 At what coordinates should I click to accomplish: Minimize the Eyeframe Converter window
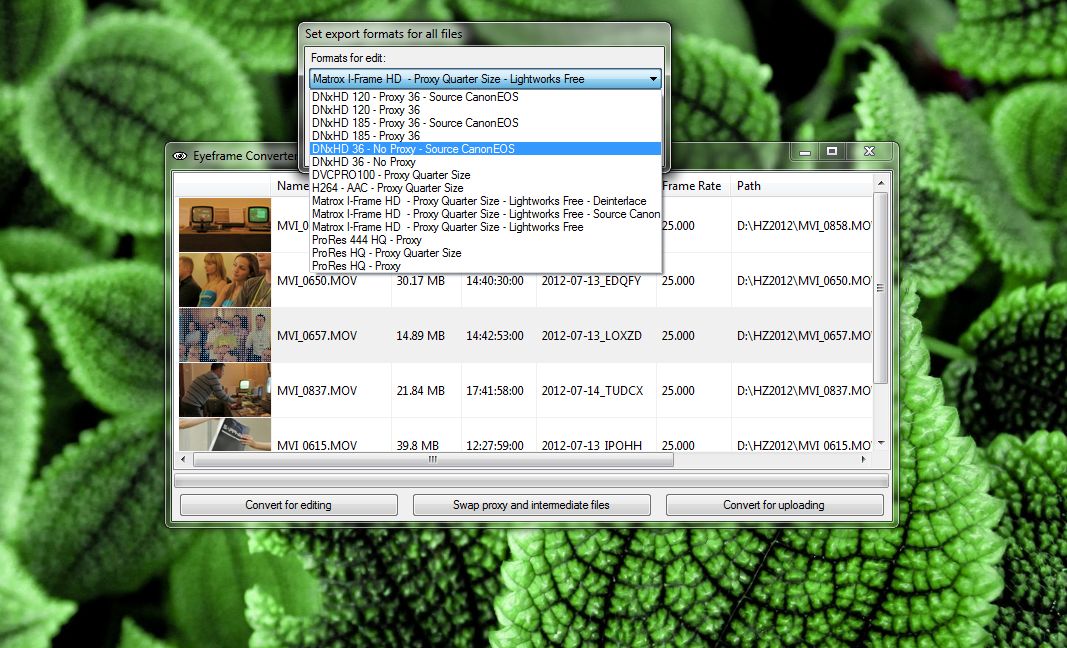coord(805,152)
